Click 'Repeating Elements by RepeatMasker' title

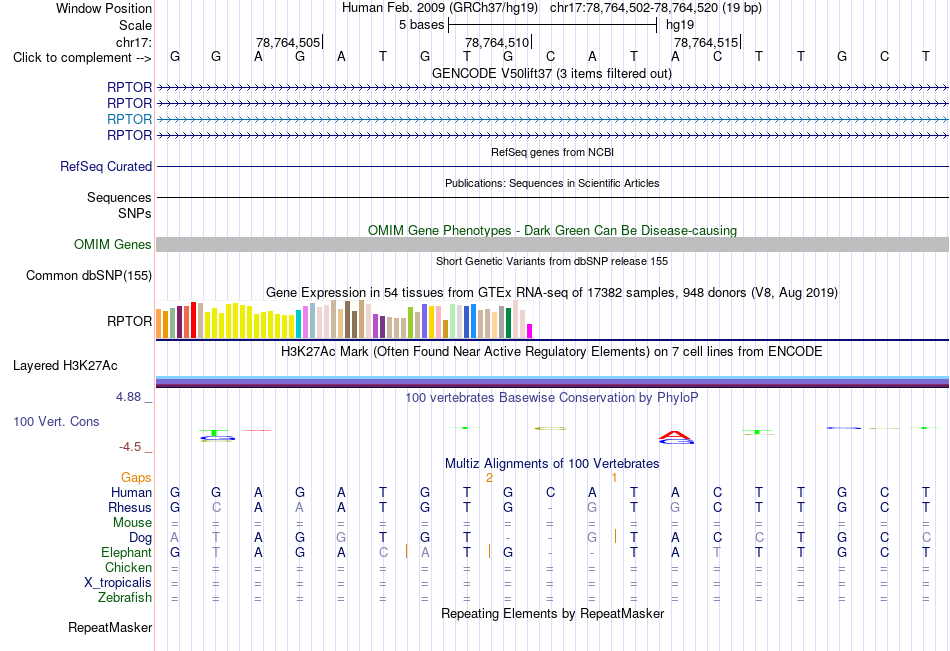click(552, 613)
